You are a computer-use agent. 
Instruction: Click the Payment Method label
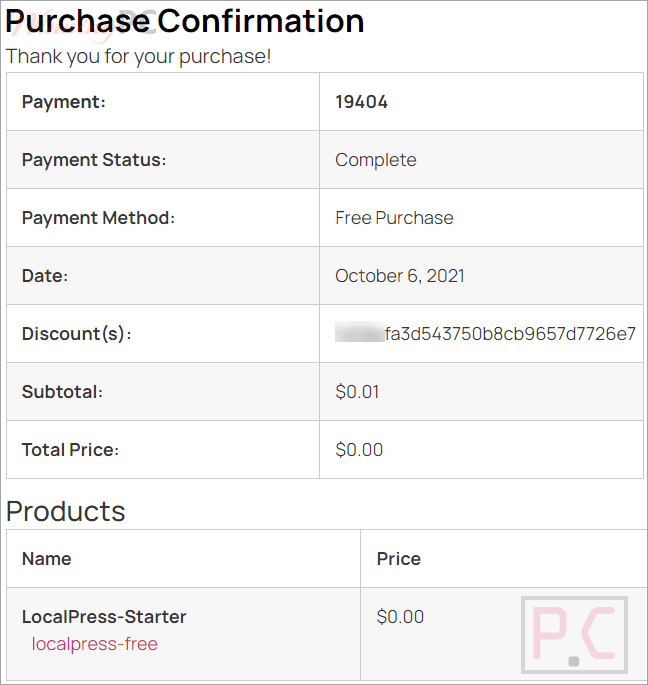98,218
